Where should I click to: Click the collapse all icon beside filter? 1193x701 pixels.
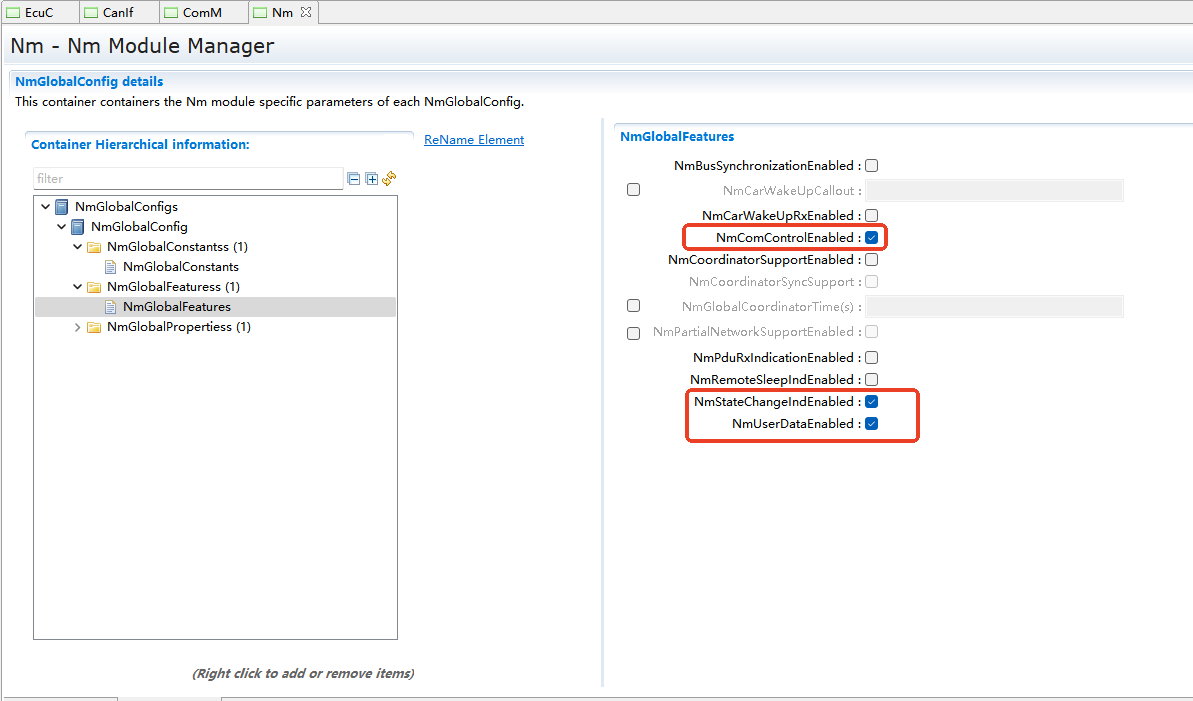[353, 179]
